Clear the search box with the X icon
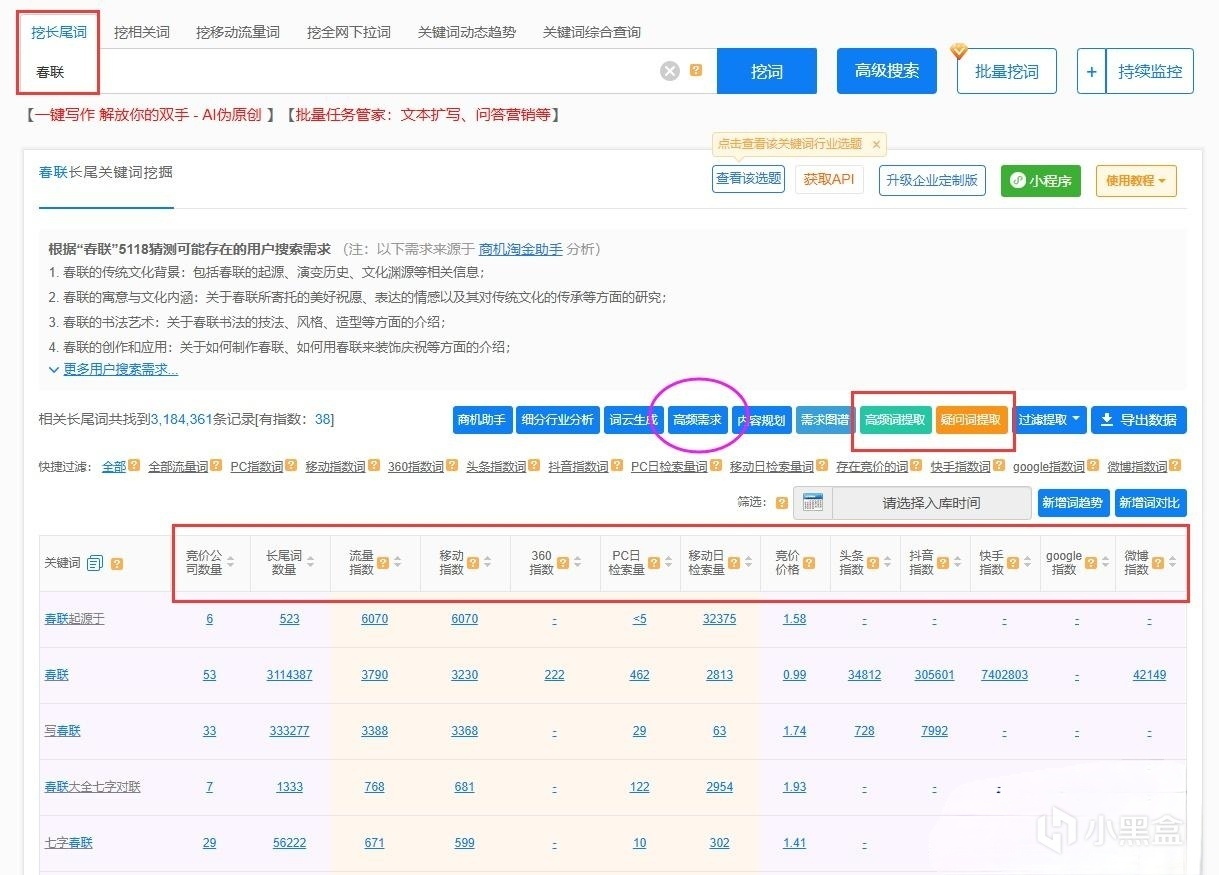The height and width of the screenshot is (875, 1219). click(x=670, y=71)
